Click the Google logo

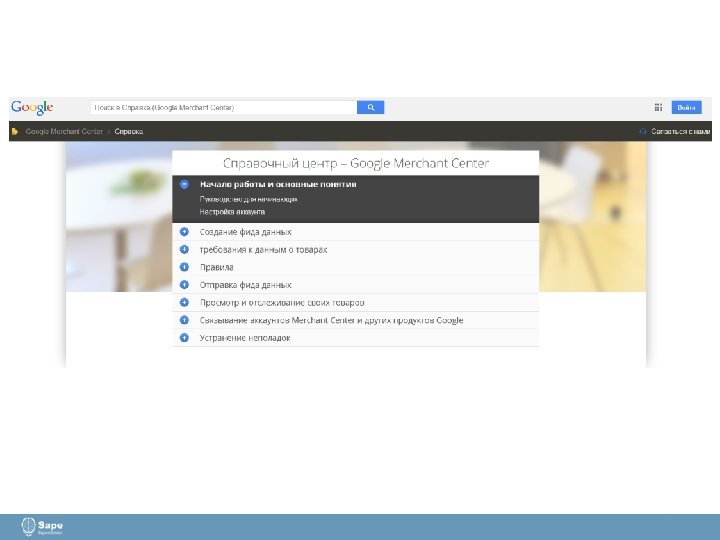pyautogui.click(x=32, y=107)
